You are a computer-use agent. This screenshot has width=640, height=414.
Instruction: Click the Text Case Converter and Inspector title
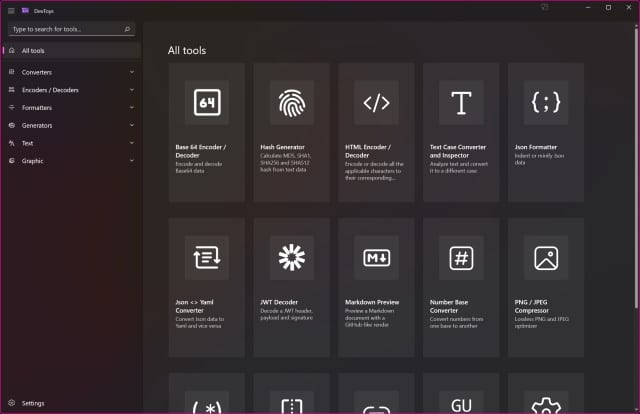(x=458, y=151)
